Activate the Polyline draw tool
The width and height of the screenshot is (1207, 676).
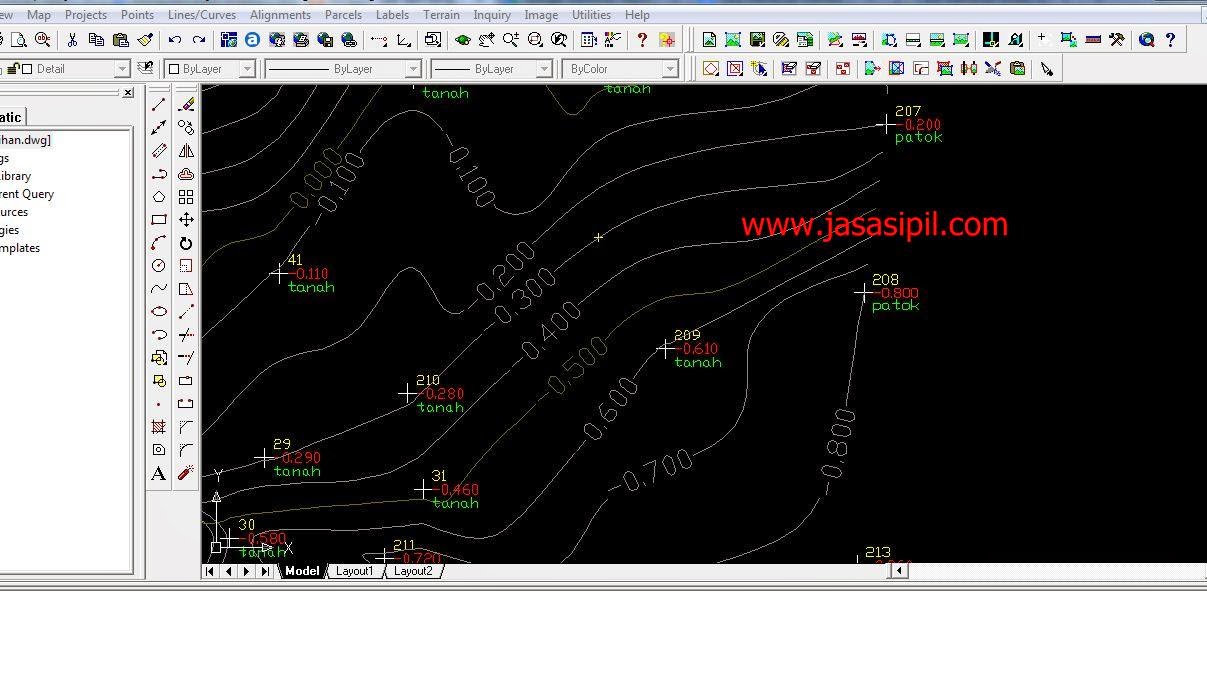(x=159, y=174)
